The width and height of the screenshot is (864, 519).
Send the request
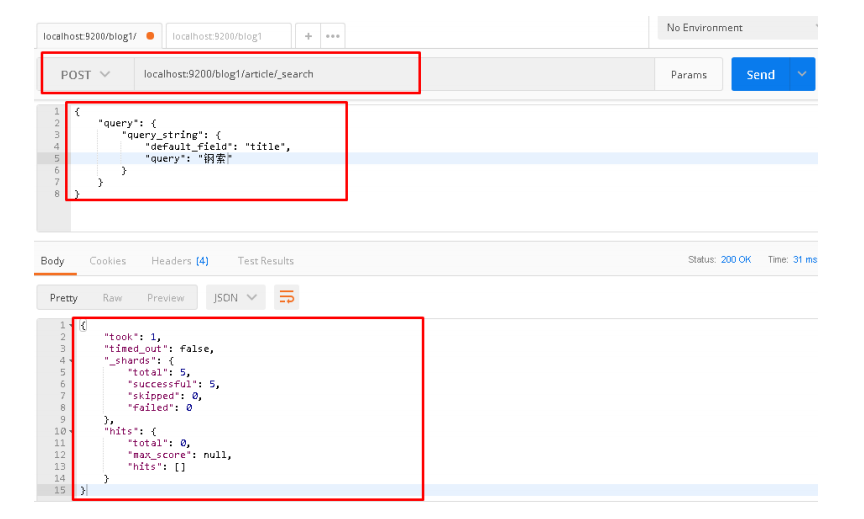coord(760,74)
